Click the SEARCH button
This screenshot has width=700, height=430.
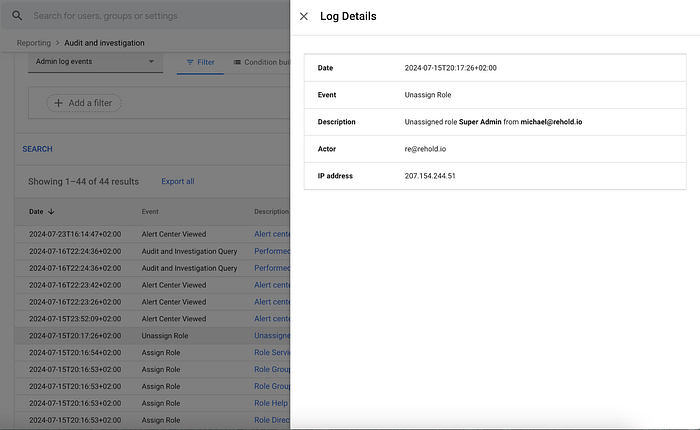pos(38,149)
